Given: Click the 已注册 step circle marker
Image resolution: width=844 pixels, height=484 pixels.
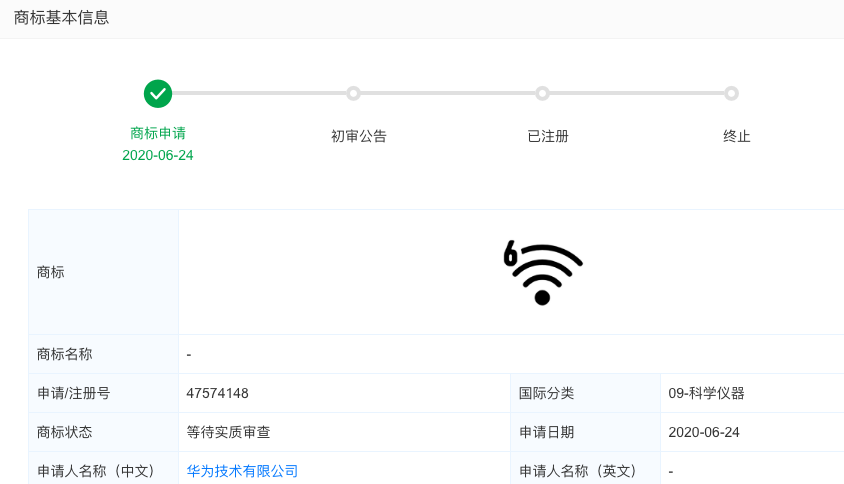Looking at the screenshot, I should click(x=542, y=94).
